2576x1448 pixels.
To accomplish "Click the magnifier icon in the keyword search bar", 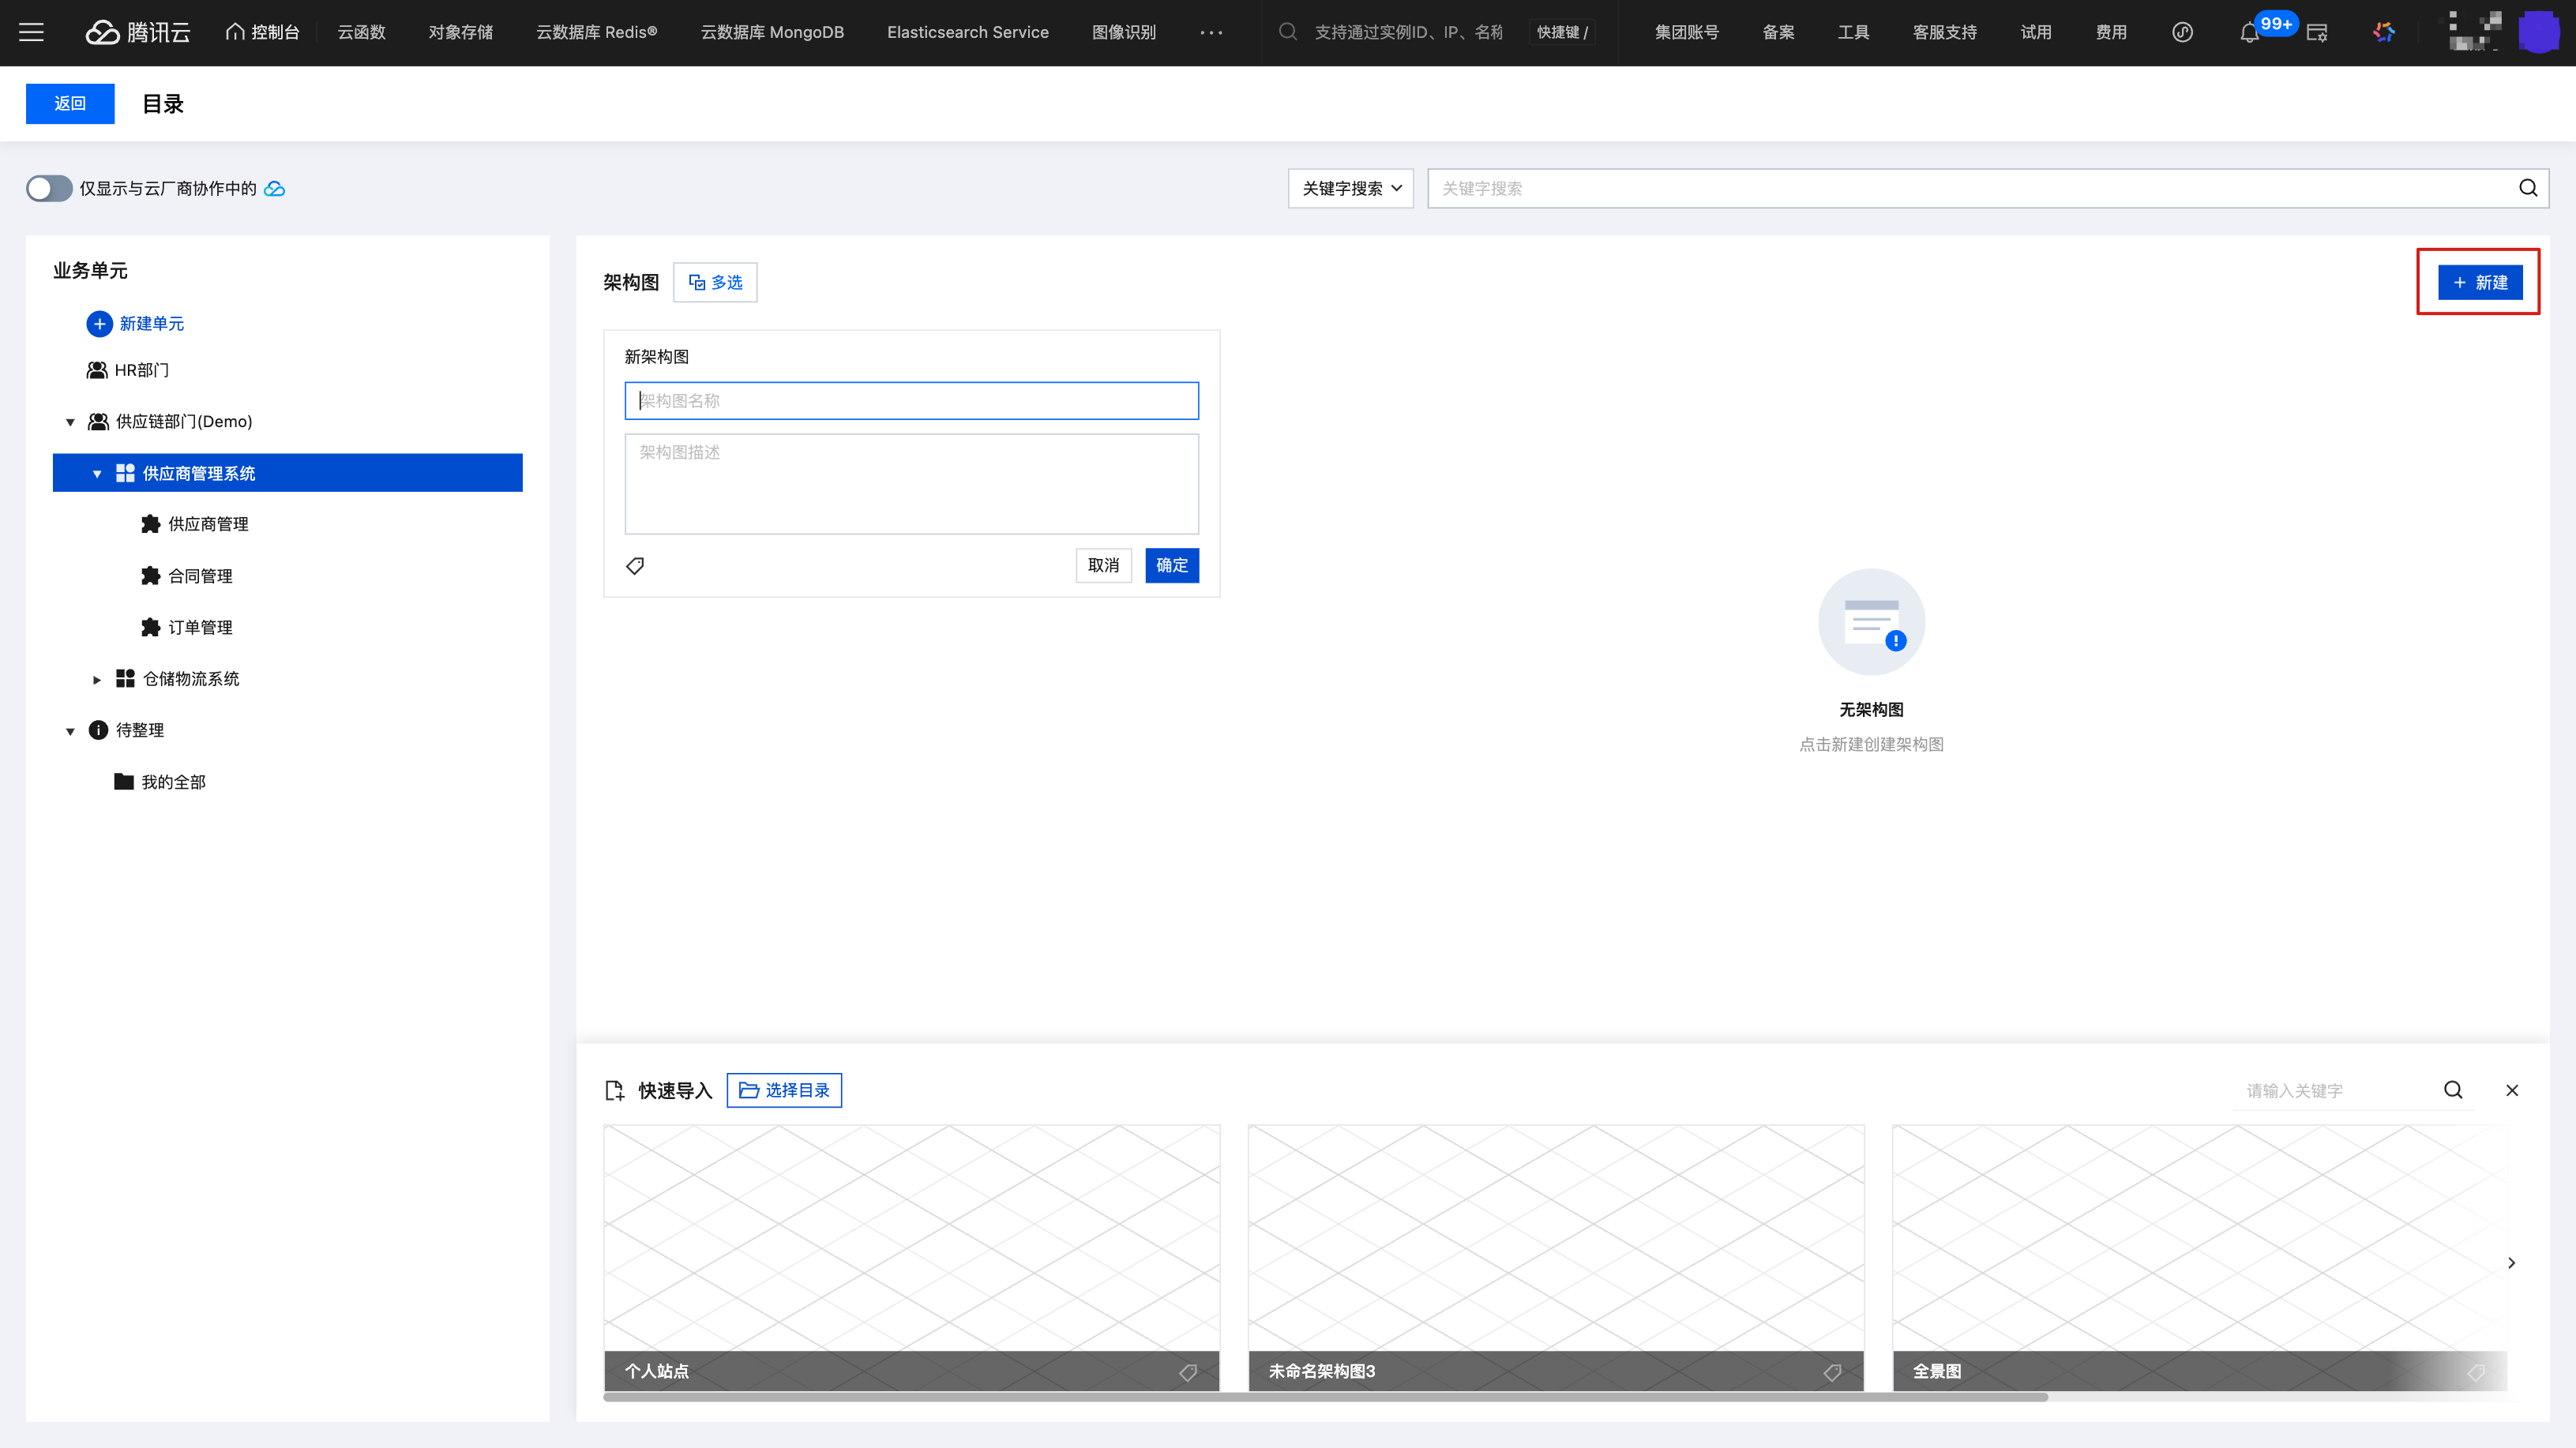I will [2527, 188].
